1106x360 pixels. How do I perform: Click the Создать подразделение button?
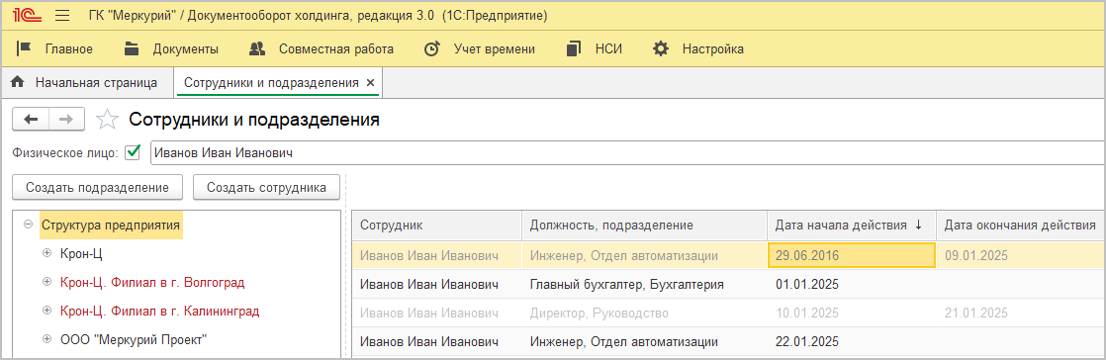coord(97,188)
